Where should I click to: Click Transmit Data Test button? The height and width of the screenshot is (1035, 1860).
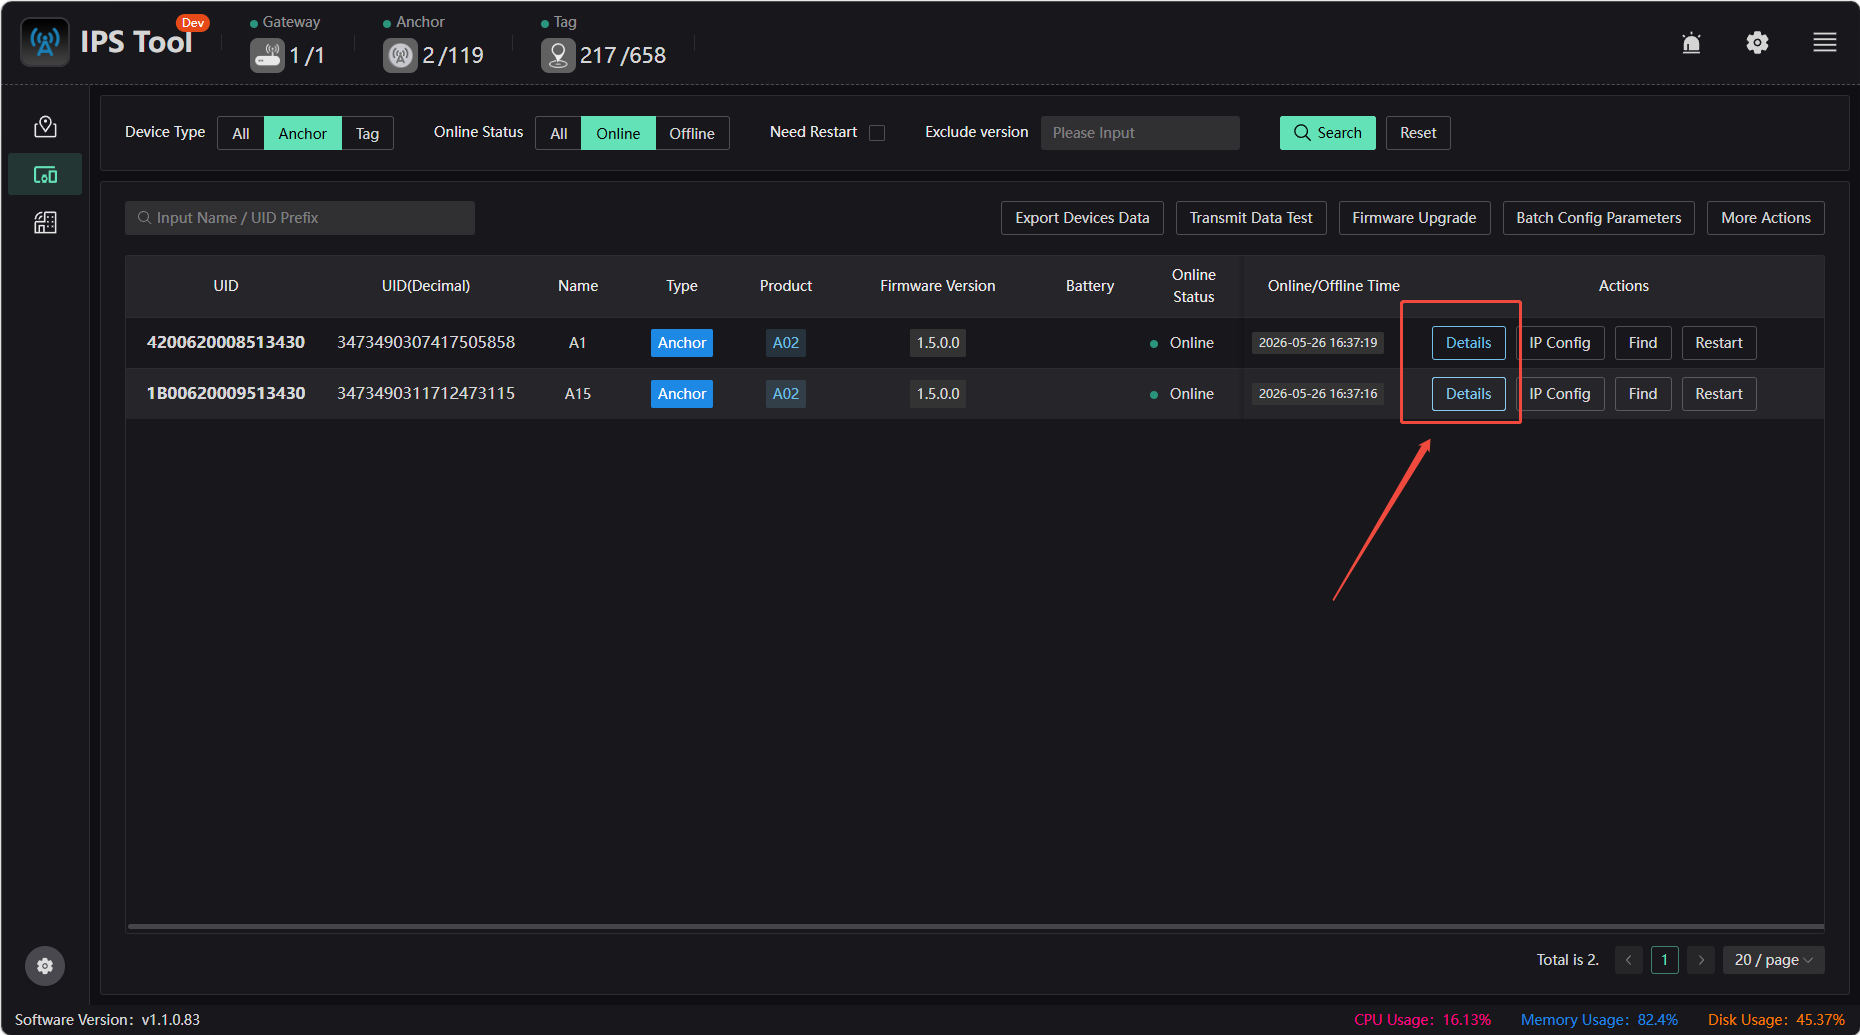click(x=1251, y=218)
